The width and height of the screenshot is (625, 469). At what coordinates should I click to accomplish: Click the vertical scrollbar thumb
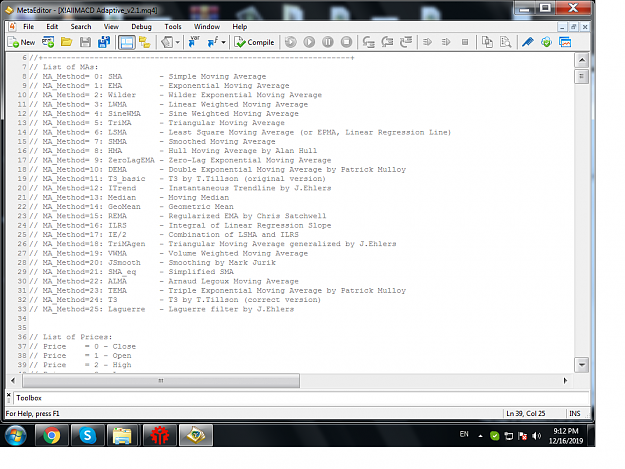(582, 76)
